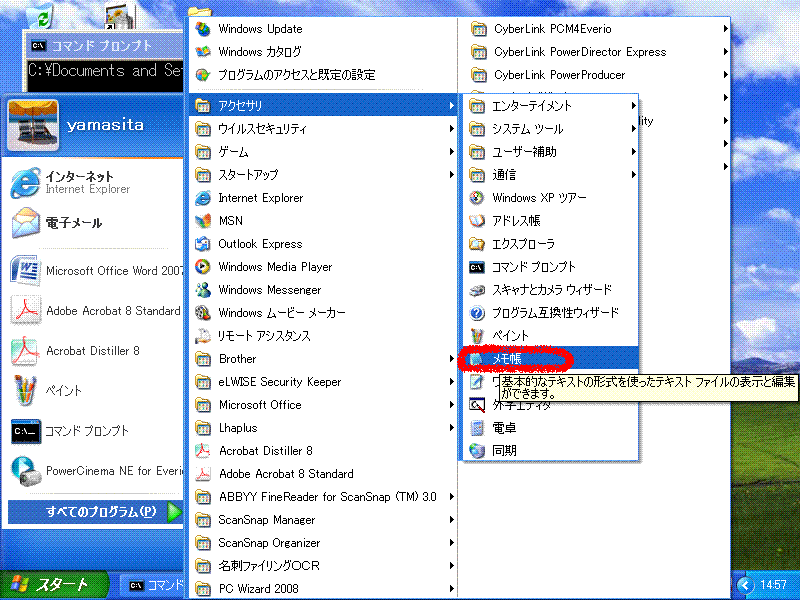This screenshot has height=600, width=800.
Task: Expand the ABBYY FineReader for ScanSnap submenu arrow
Action: click(452, 496)
